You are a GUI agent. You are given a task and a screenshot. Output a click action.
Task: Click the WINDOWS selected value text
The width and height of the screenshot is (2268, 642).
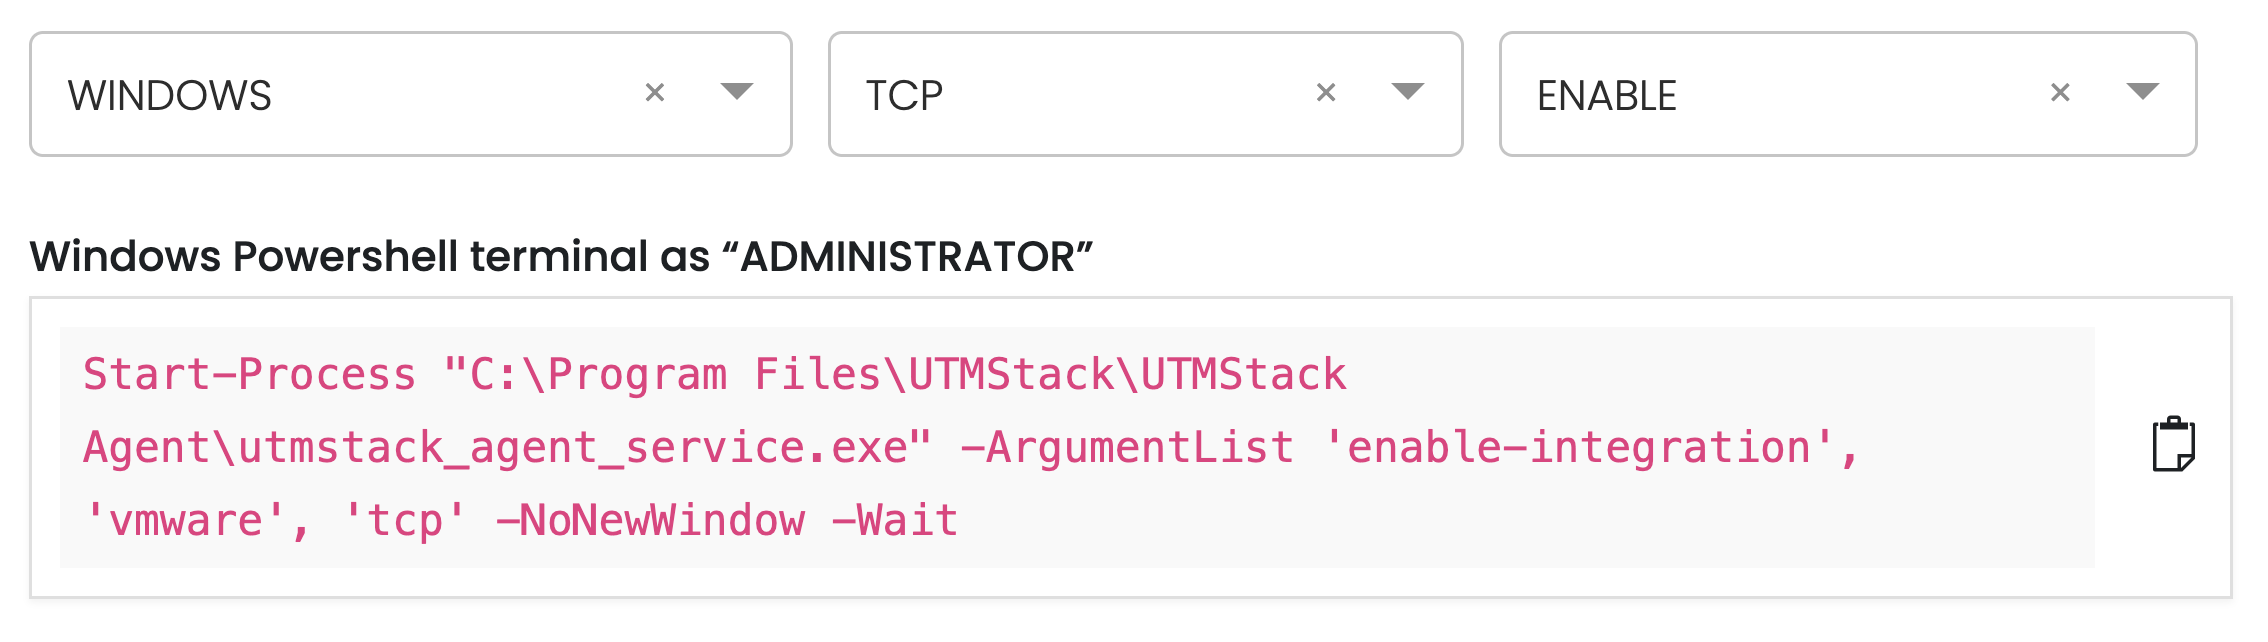170,96
